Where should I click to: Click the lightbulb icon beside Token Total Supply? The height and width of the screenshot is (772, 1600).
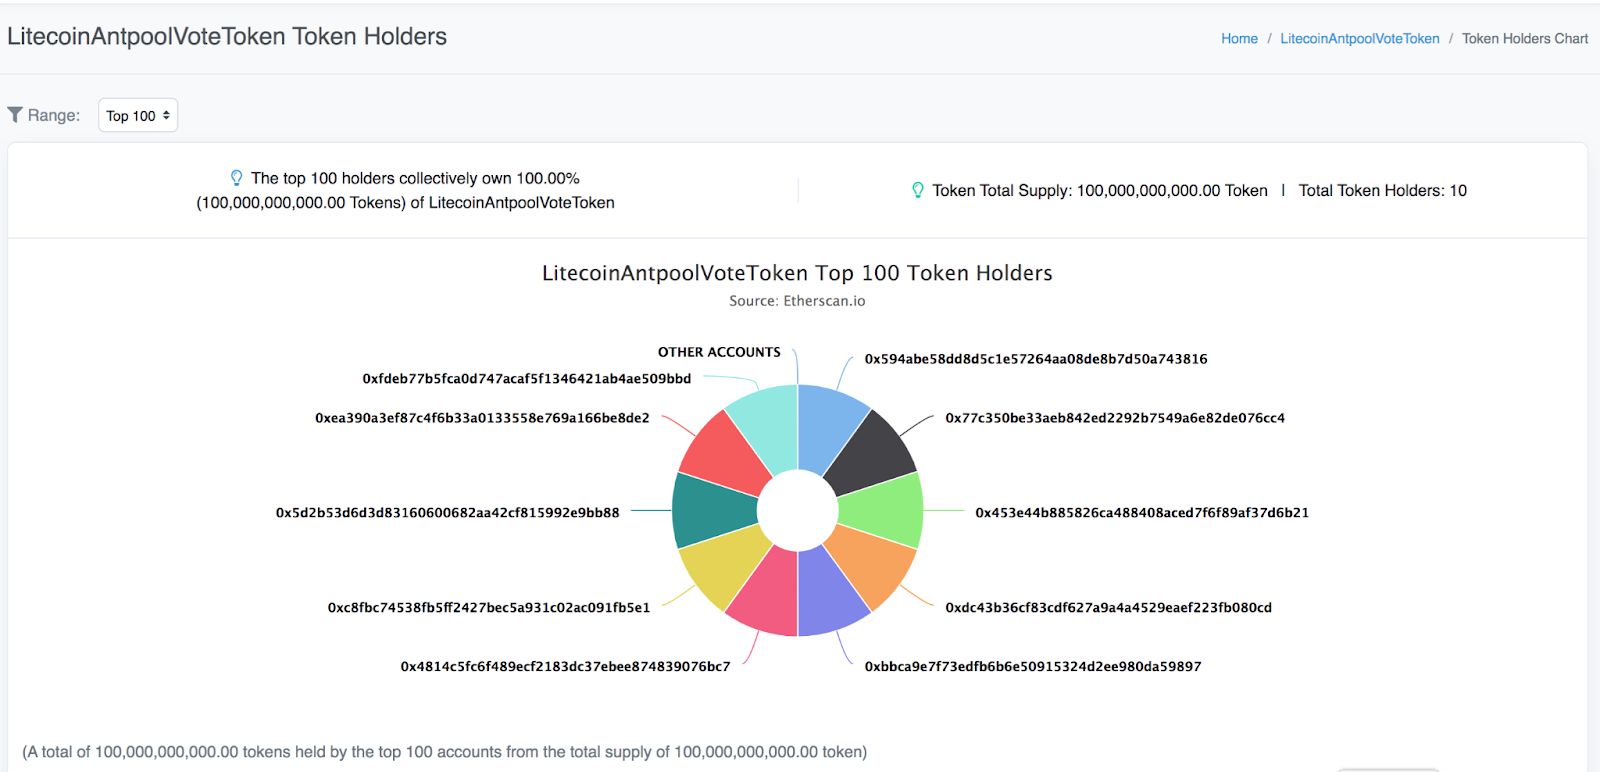918,190
